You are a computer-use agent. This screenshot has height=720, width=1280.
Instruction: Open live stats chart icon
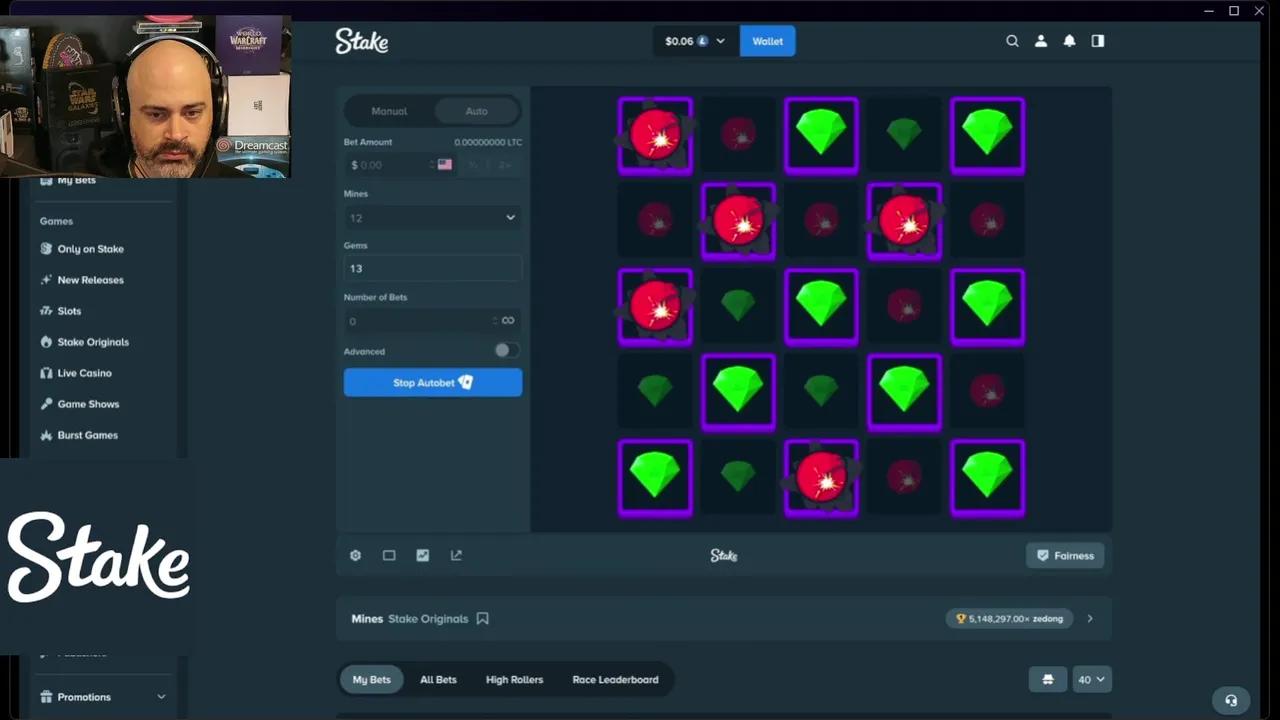(x=423, y=556)
